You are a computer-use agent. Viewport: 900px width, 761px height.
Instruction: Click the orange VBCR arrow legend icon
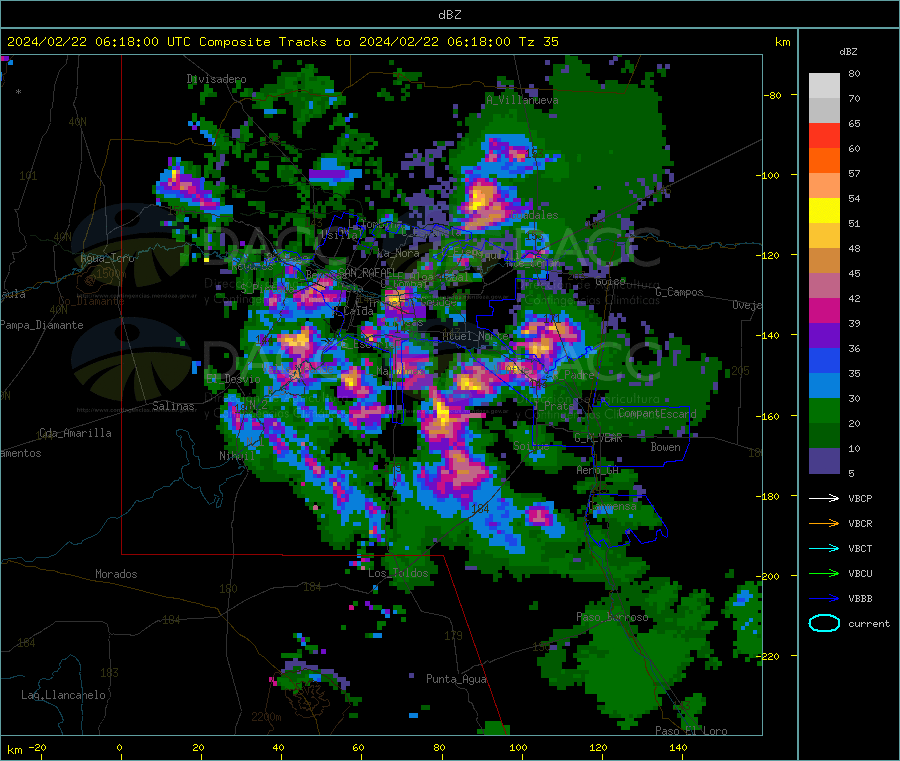(824, 523)
